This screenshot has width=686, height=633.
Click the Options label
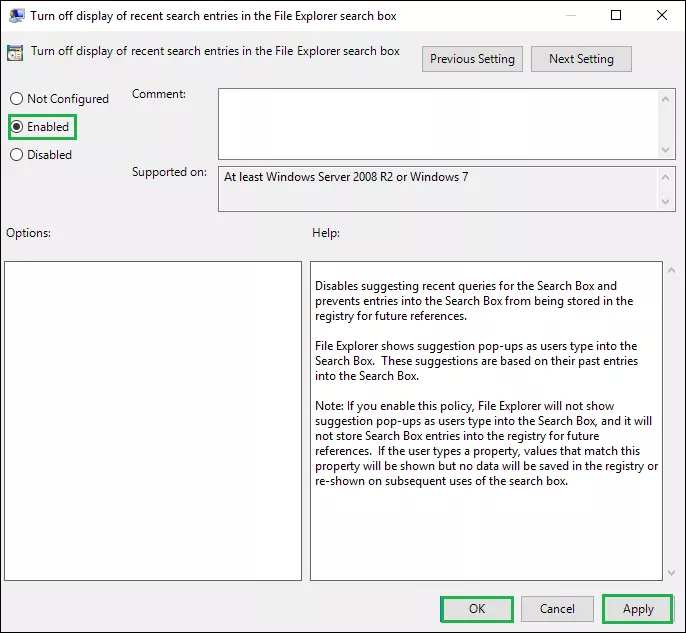(x=28, y=233)
